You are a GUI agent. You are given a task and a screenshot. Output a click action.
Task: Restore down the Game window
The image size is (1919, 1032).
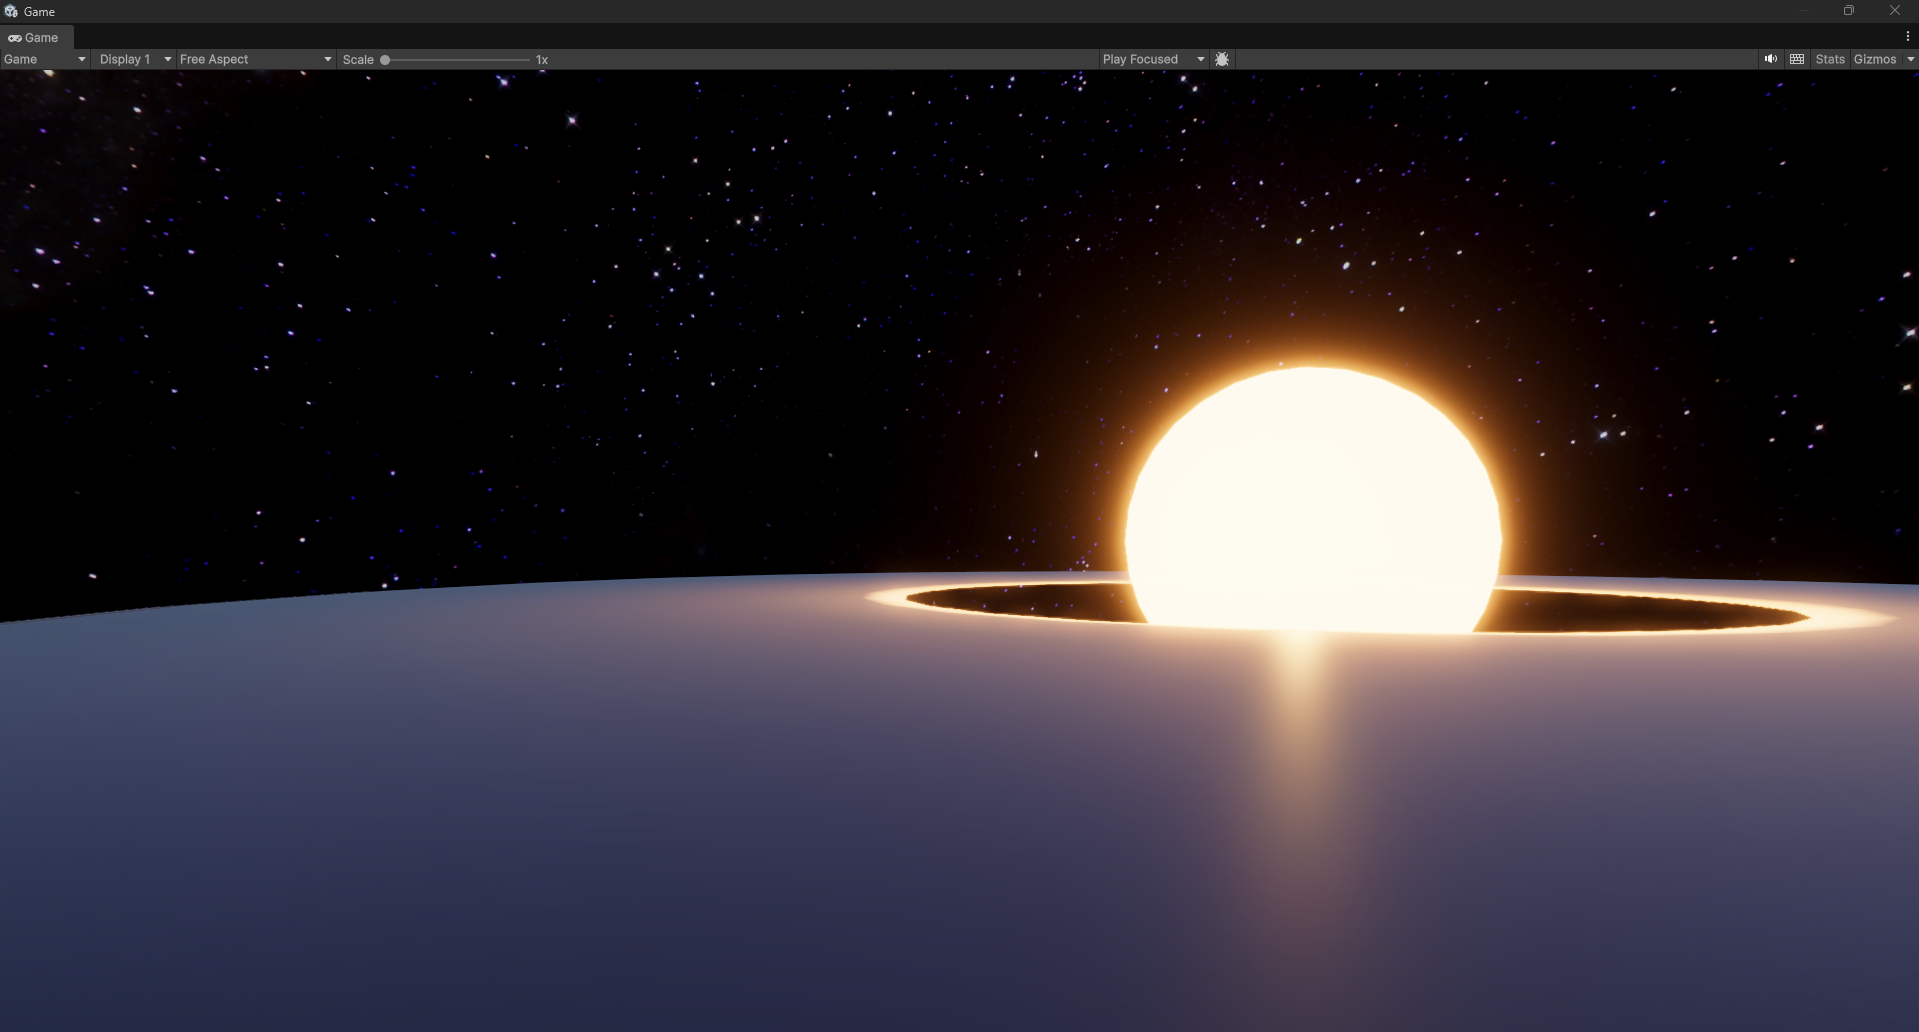click(1849, 11)
